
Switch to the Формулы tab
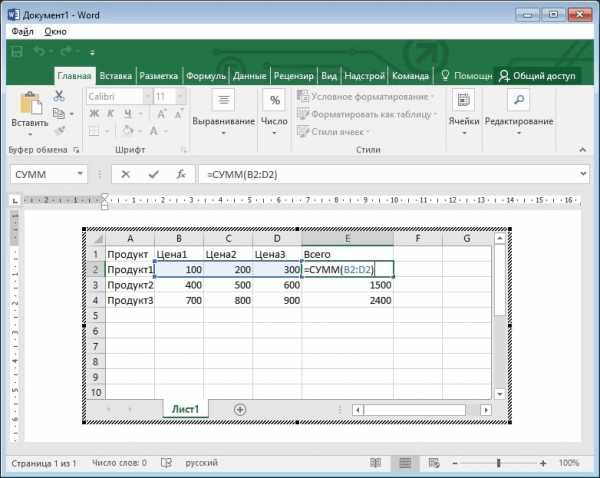(x=206, y=76)
